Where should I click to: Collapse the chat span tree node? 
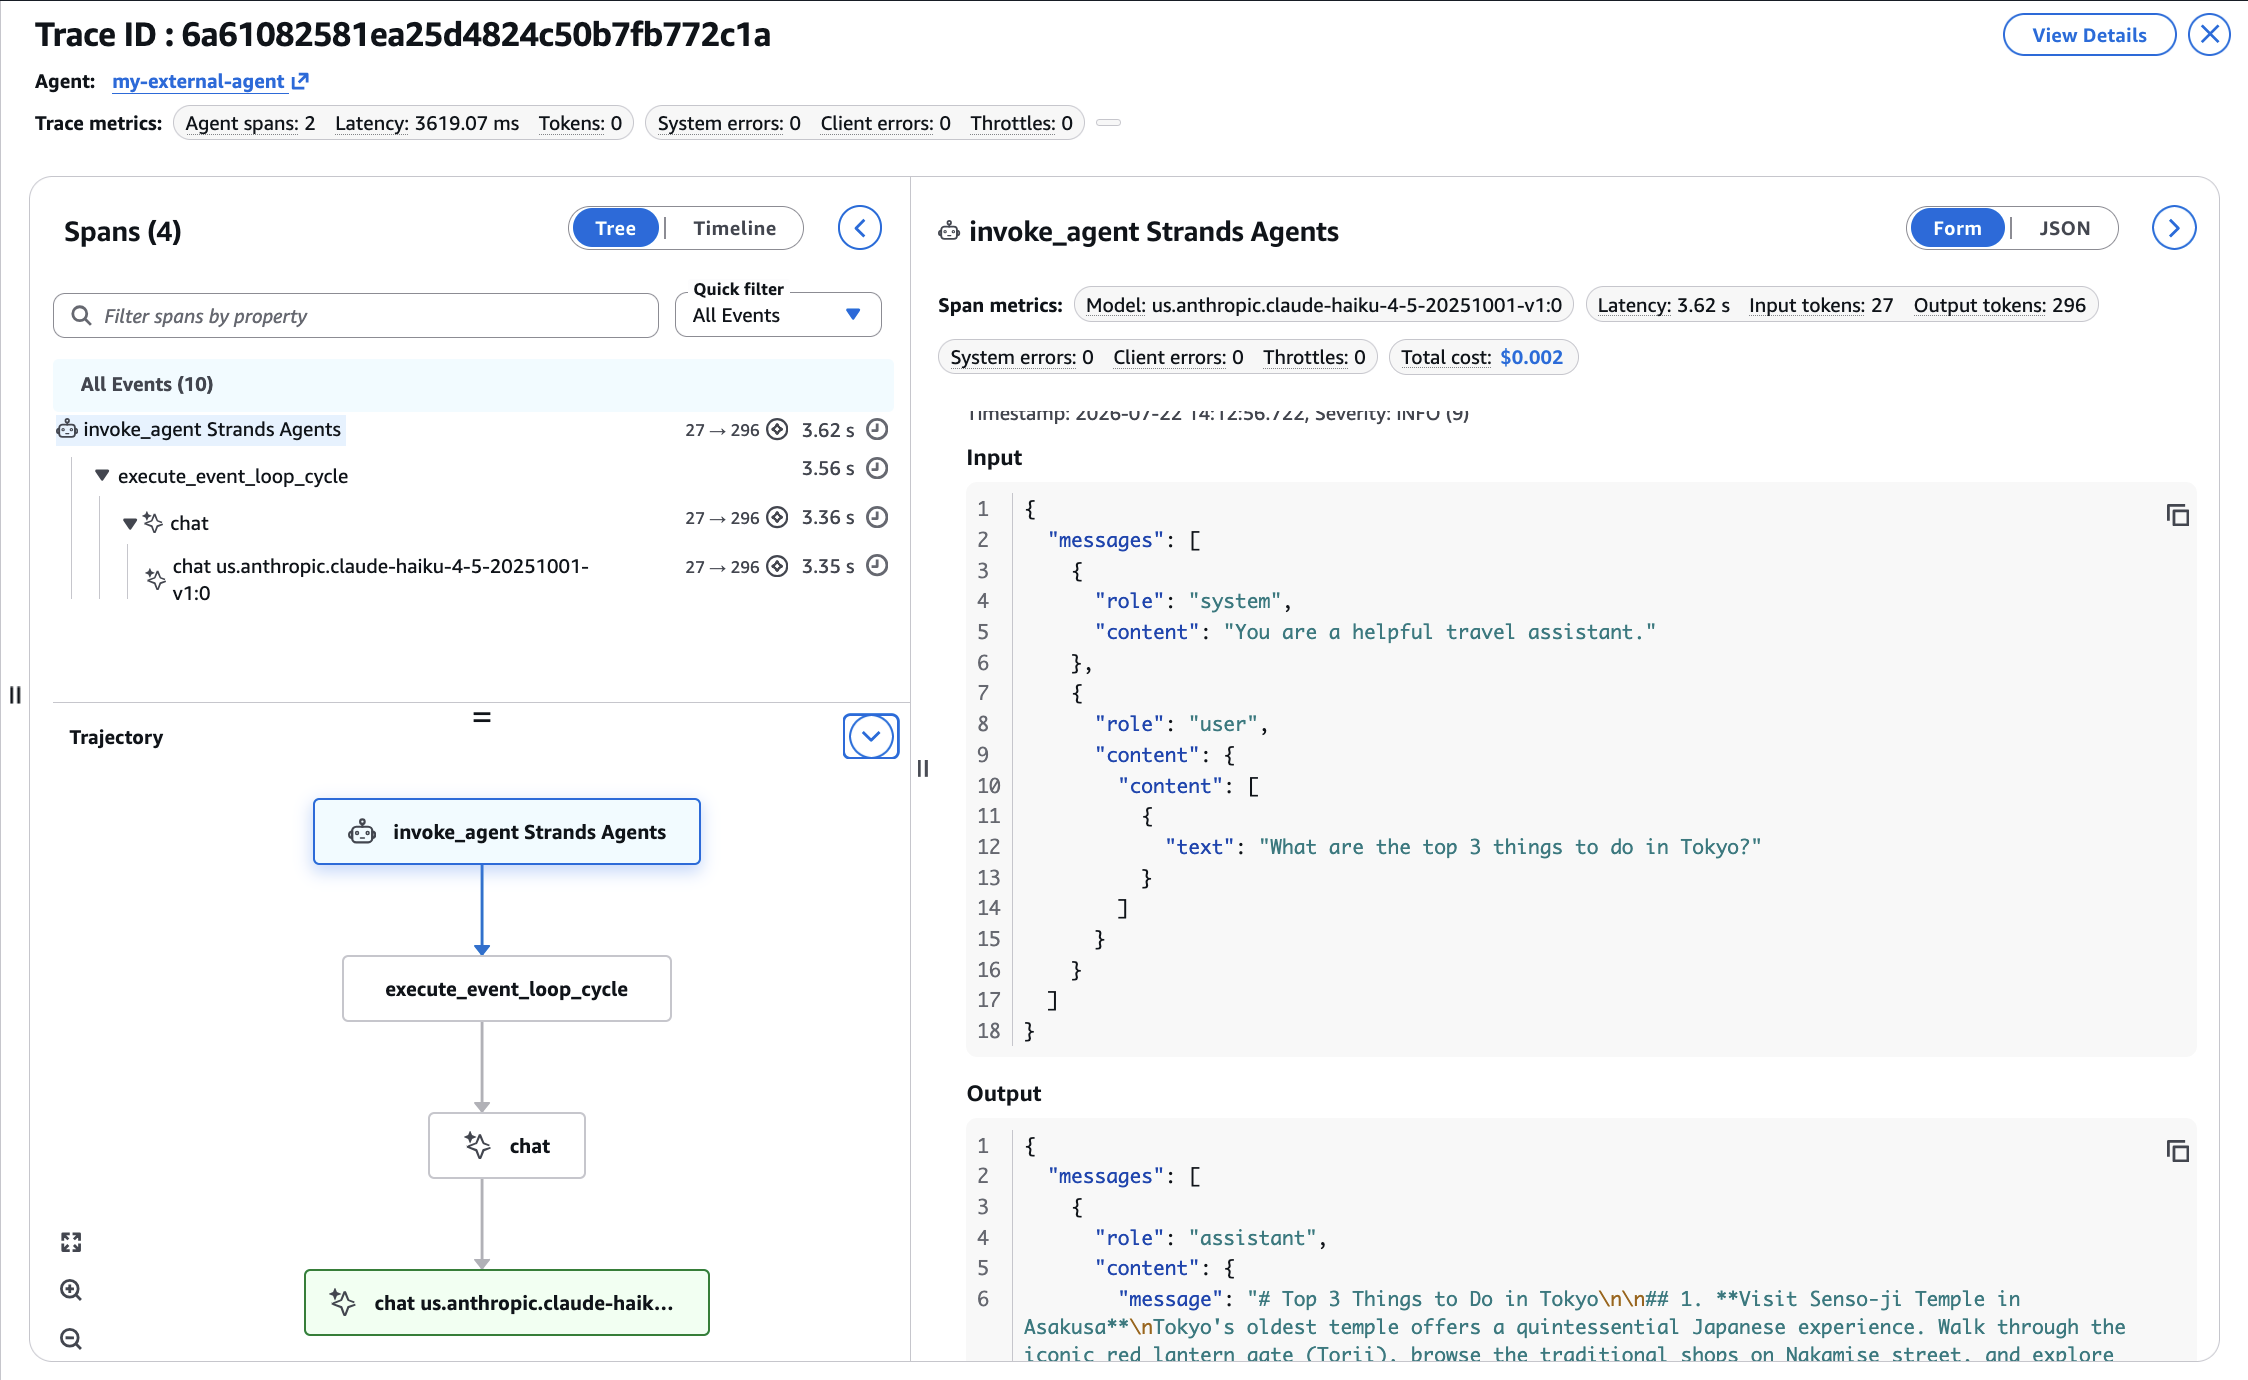pyautogui.click(x=130, y=523)
